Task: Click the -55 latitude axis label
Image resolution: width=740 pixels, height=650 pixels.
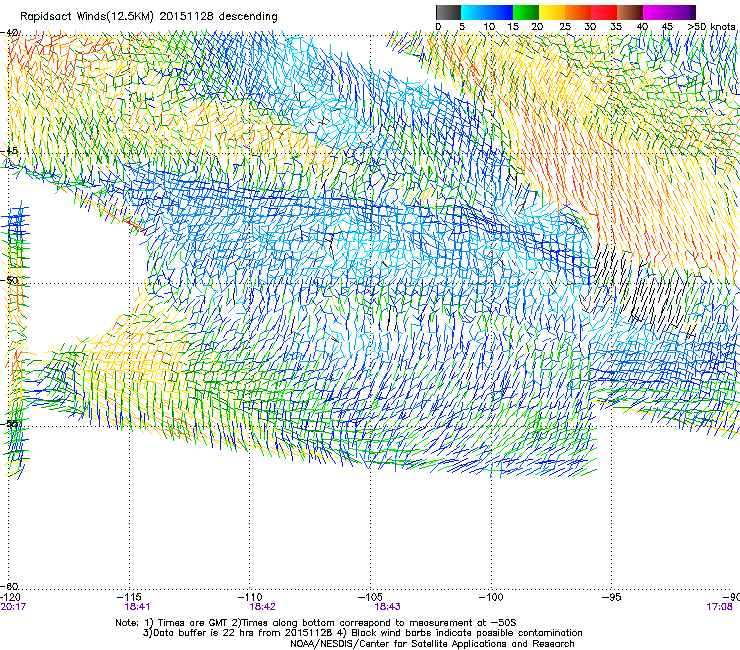Action: (x=9, y=423)
